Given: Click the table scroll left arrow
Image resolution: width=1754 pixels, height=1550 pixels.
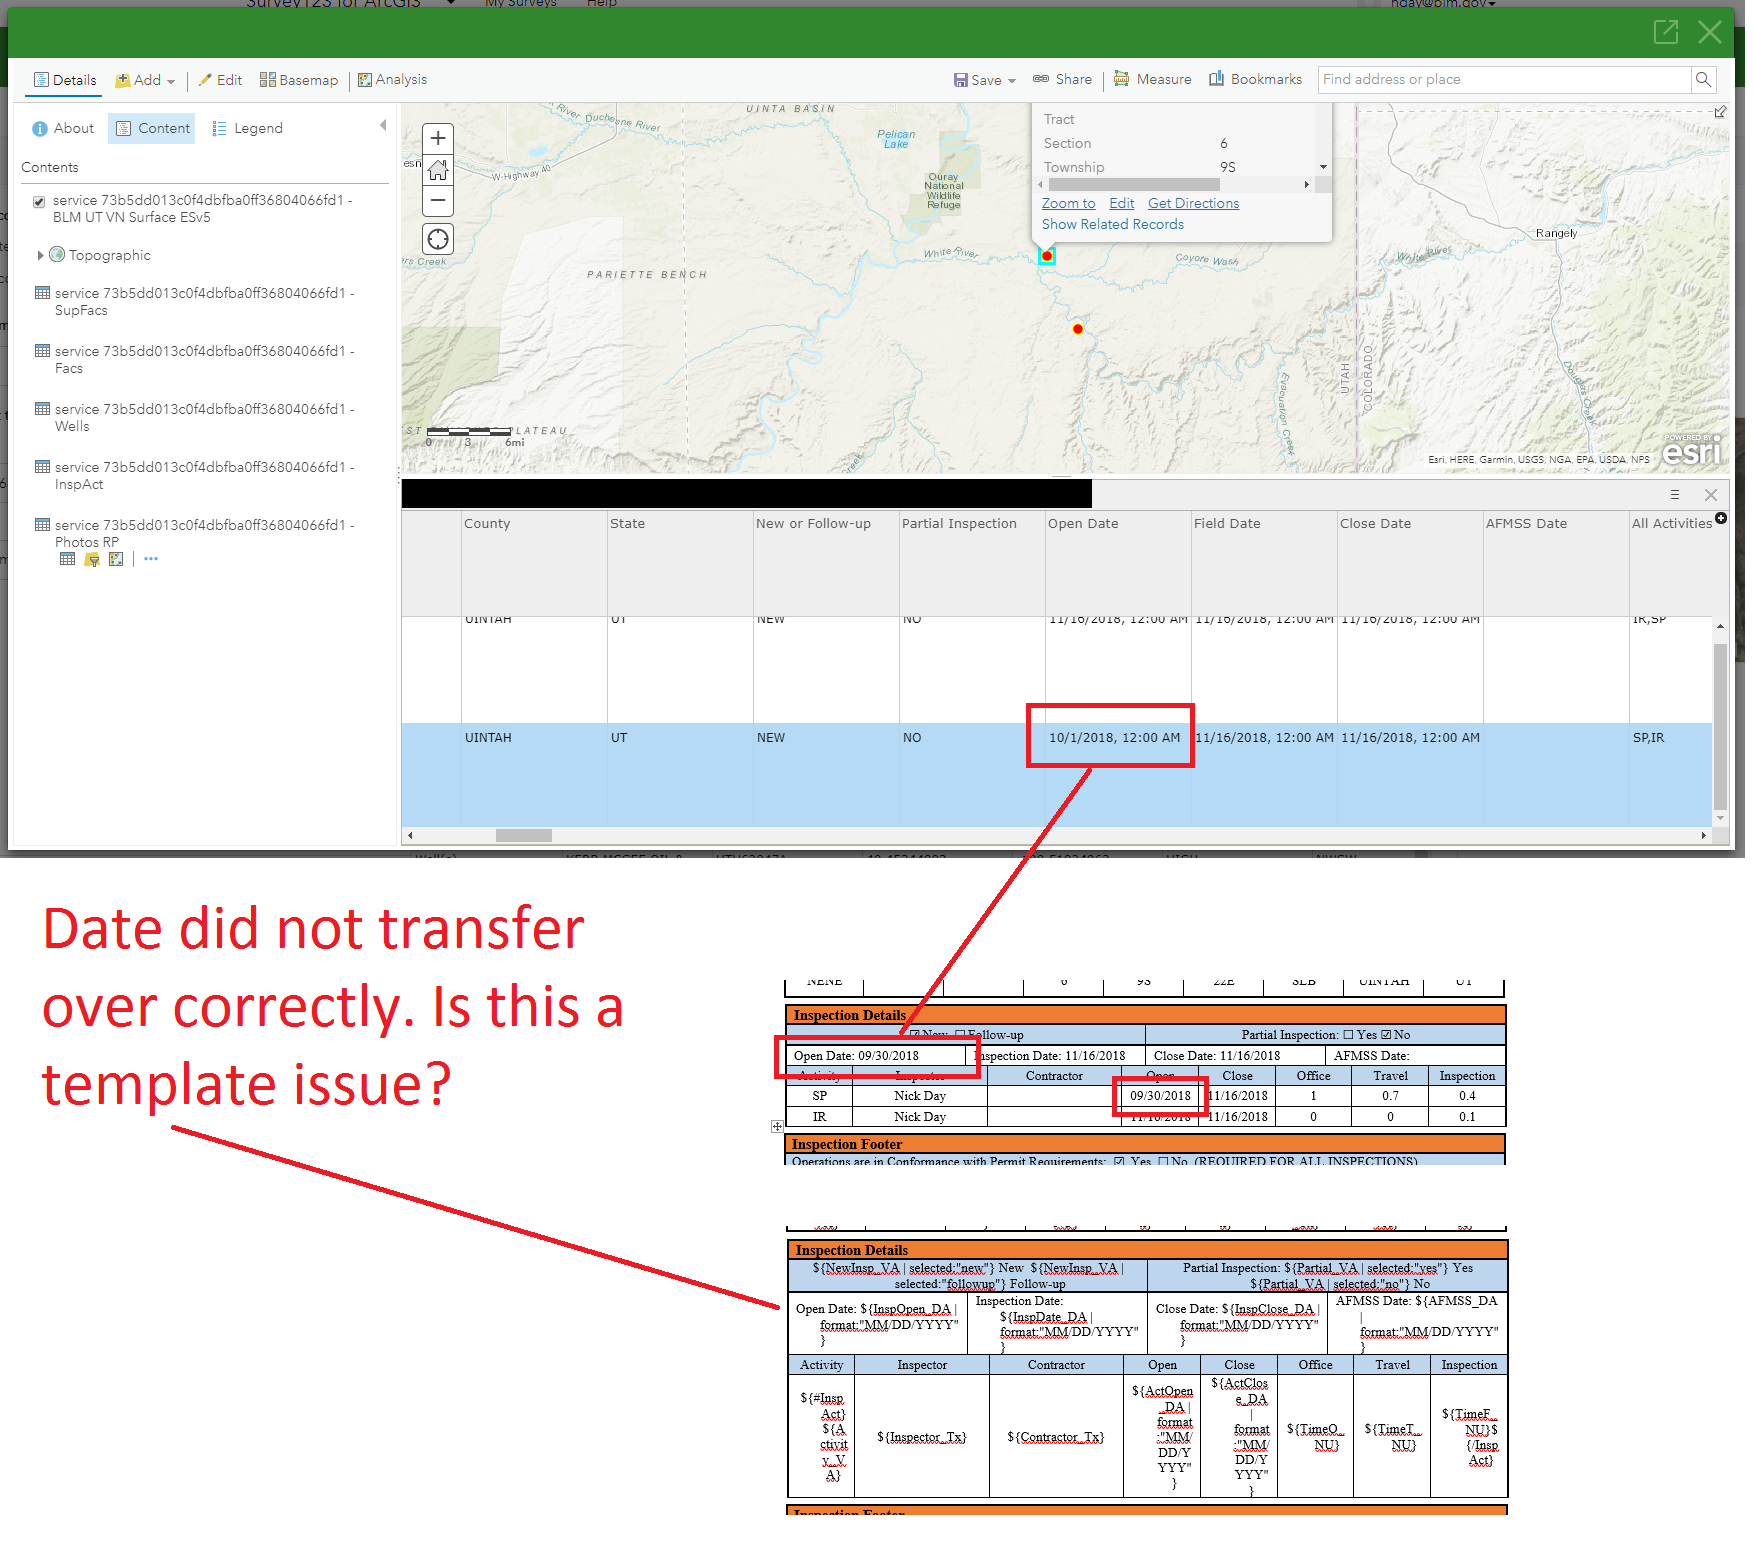Looking at the screenshot, I should click(x=410, y=835).
